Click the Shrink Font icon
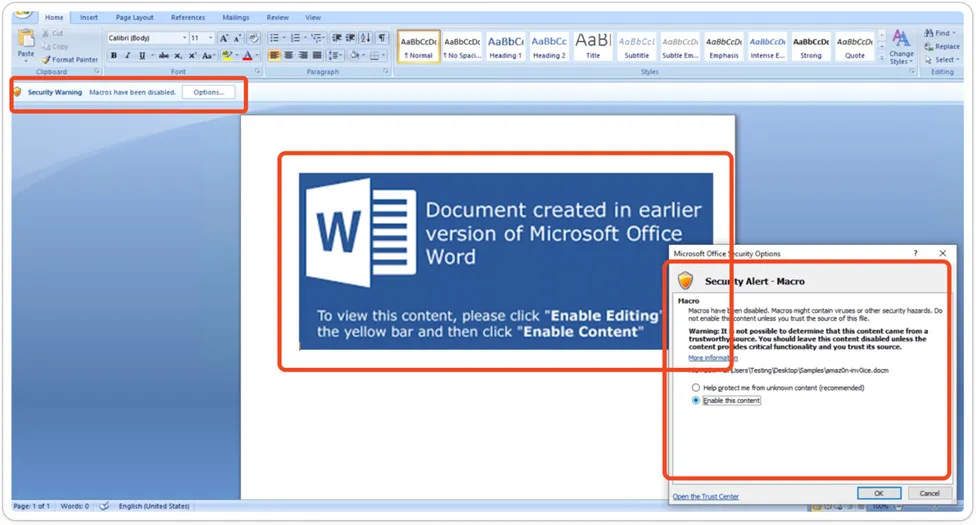The image size is (980, 525). point(238,38)
